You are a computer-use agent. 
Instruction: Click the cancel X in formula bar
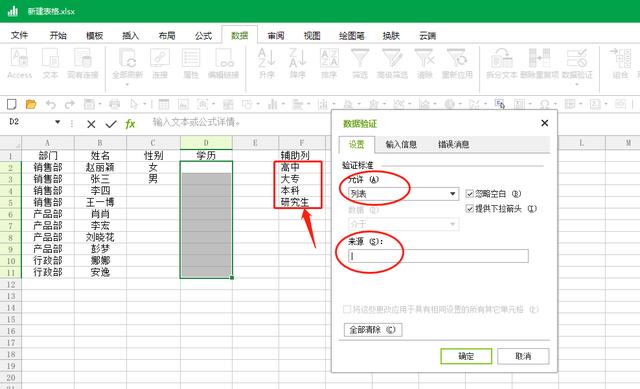pyautogui.click(x=91, y=124)
